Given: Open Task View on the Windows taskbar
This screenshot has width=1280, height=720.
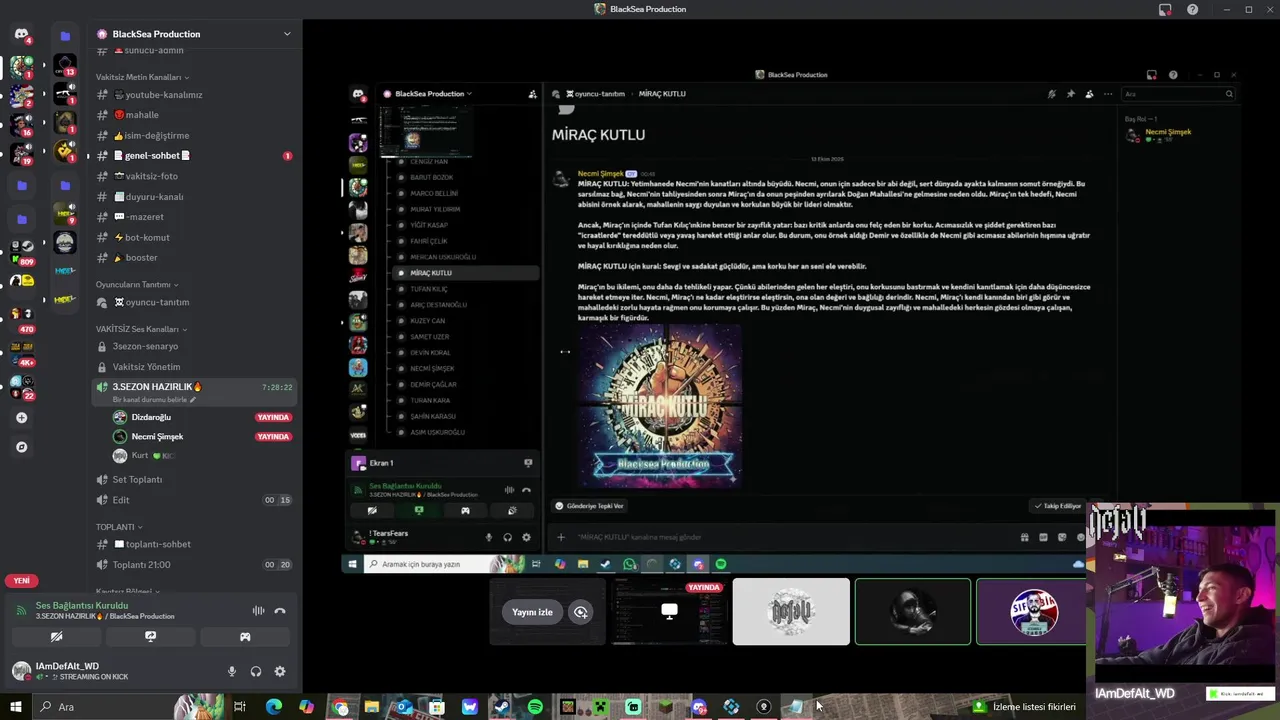Looking at the screenshot, I should click(x=240, y=707).
